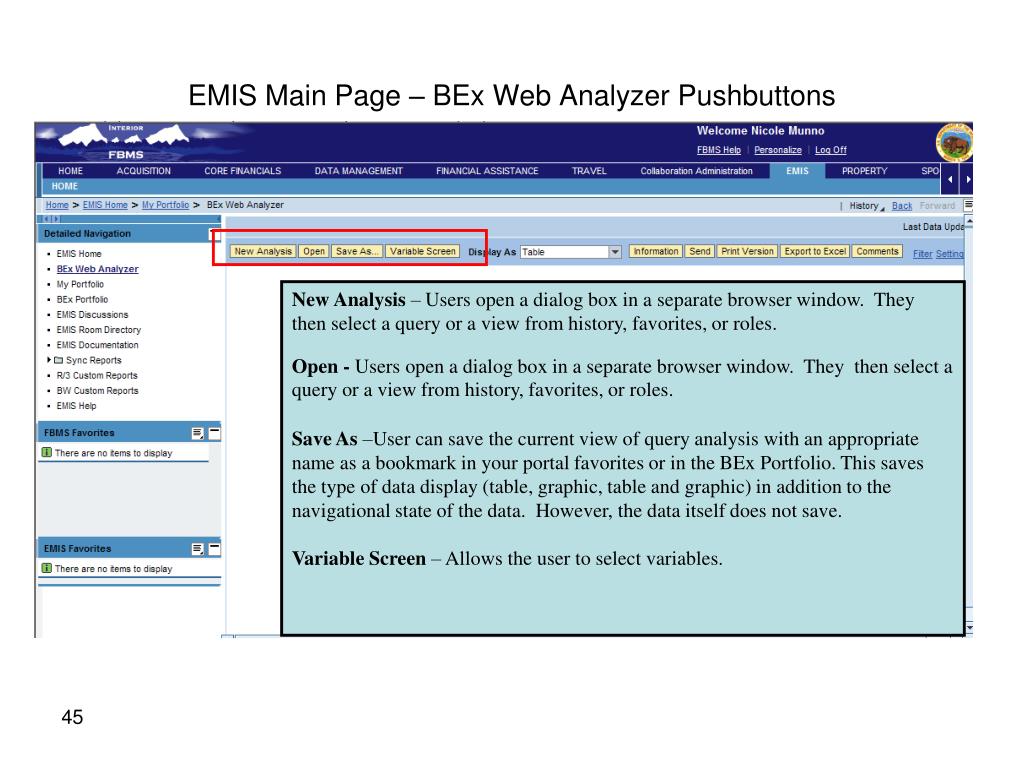Select R/3 Custom Reports item

tap(97, 376)
